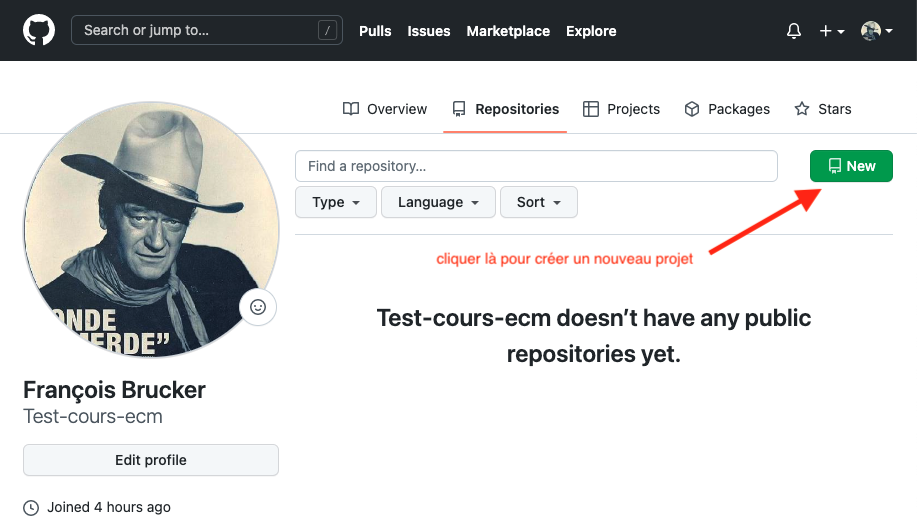Screen dimensions: 917x527
Task: Select the Repositories tab
Action: click(505, 109)
